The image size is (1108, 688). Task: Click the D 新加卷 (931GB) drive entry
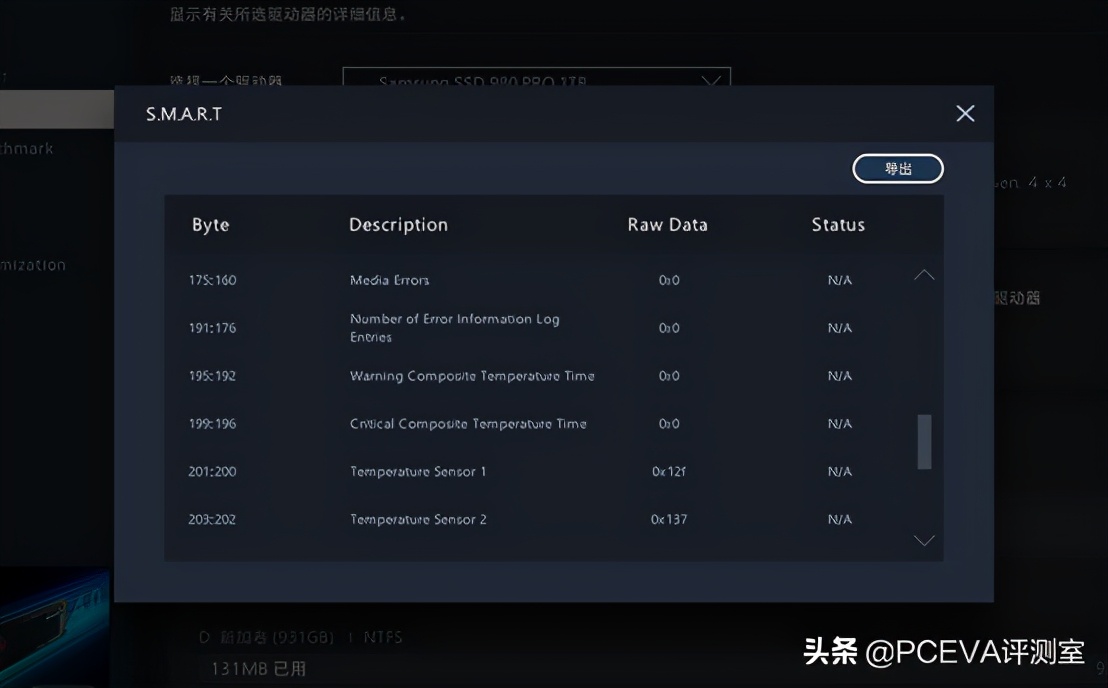pyautogui.click(x=300, y=637)
